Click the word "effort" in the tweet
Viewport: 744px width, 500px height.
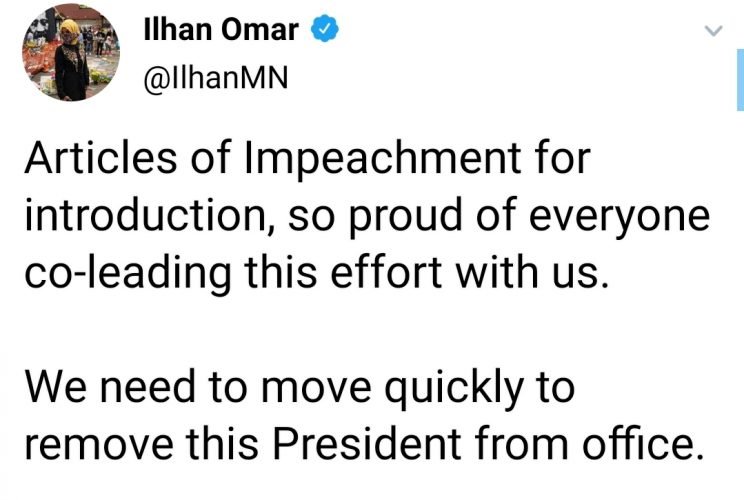409,273
